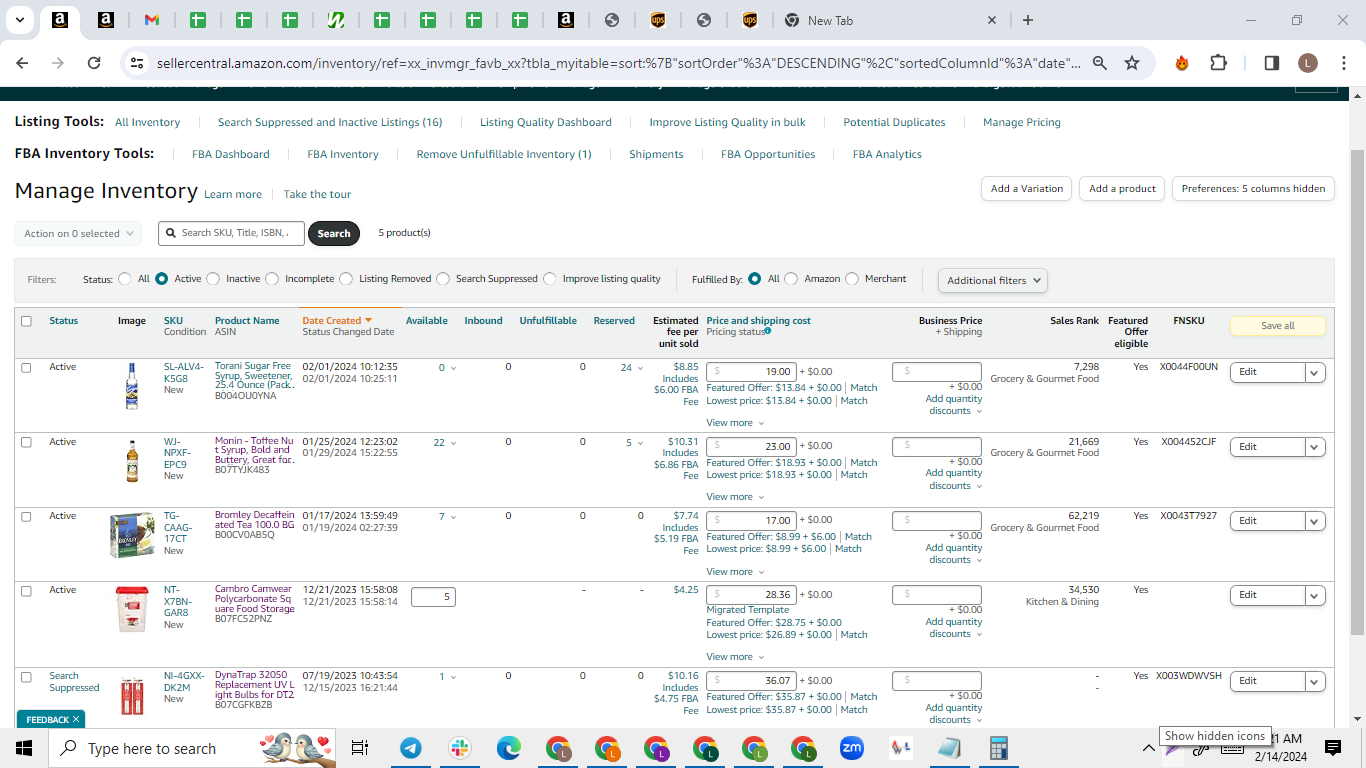Switch to the Gmail browser tab

point(152,20)
